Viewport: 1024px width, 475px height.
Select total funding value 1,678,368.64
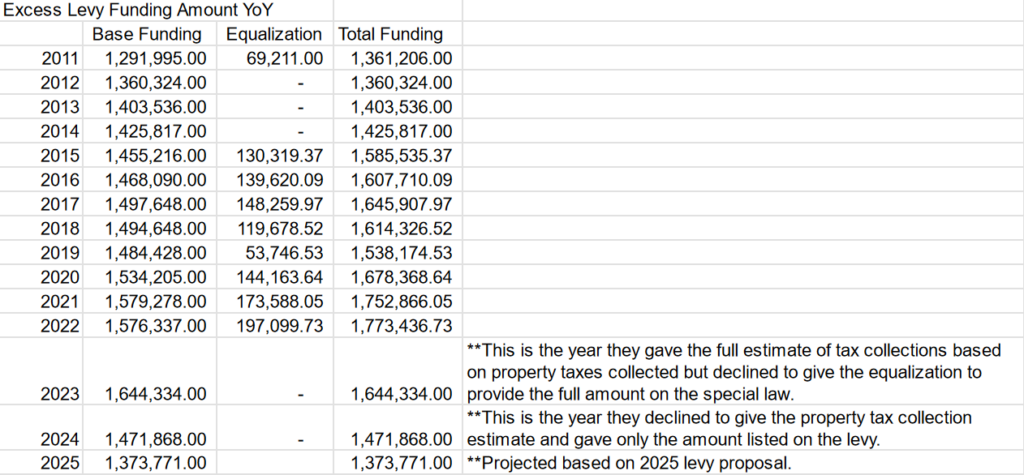[x=402, y=278]
